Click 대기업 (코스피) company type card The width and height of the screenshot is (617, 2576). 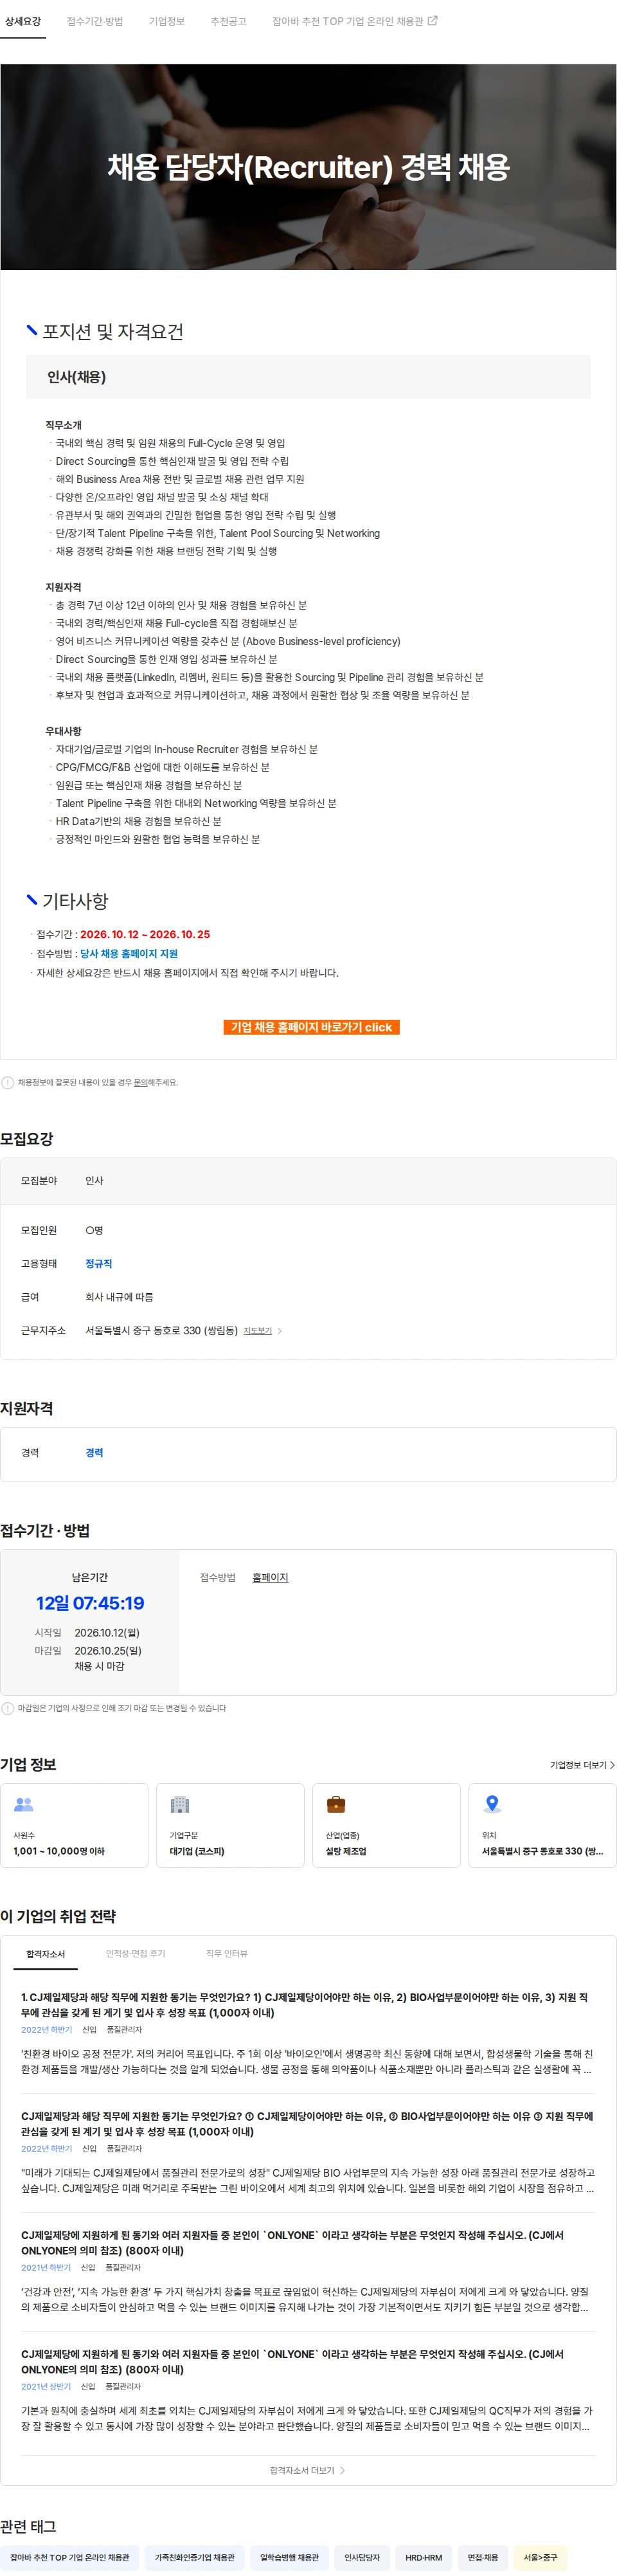point(230,1825)
